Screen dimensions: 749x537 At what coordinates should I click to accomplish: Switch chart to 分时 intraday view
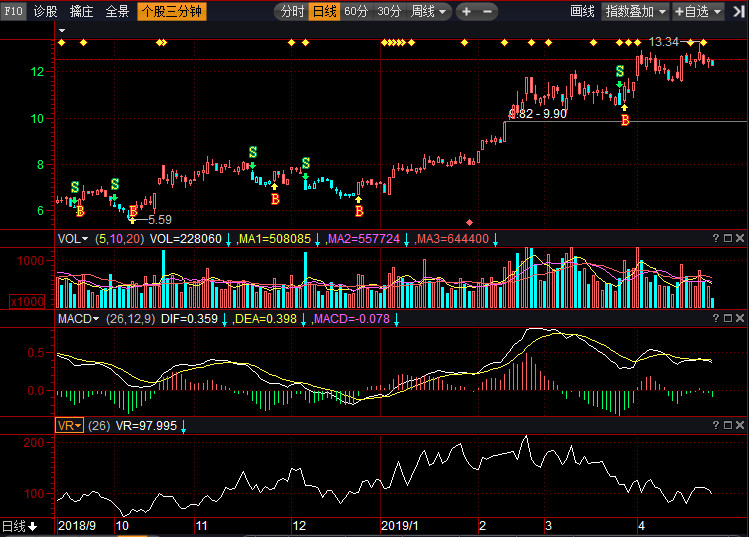tap(292, 12)
